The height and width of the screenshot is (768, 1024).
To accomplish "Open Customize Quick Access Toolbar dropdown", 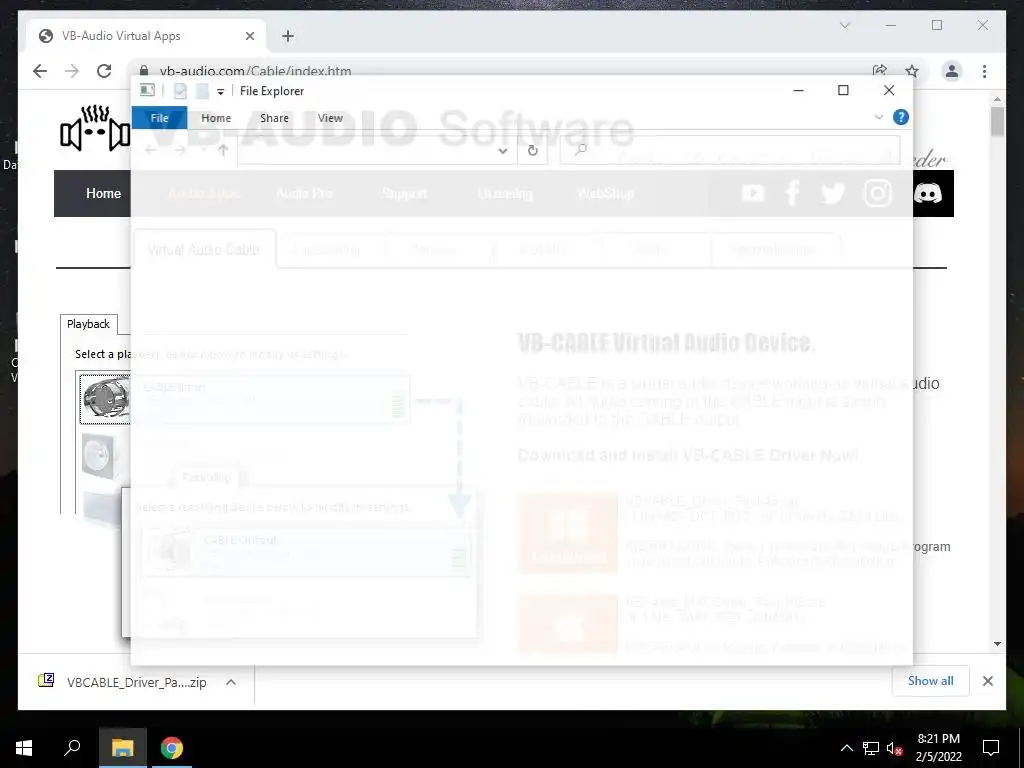I will [221, 91].
